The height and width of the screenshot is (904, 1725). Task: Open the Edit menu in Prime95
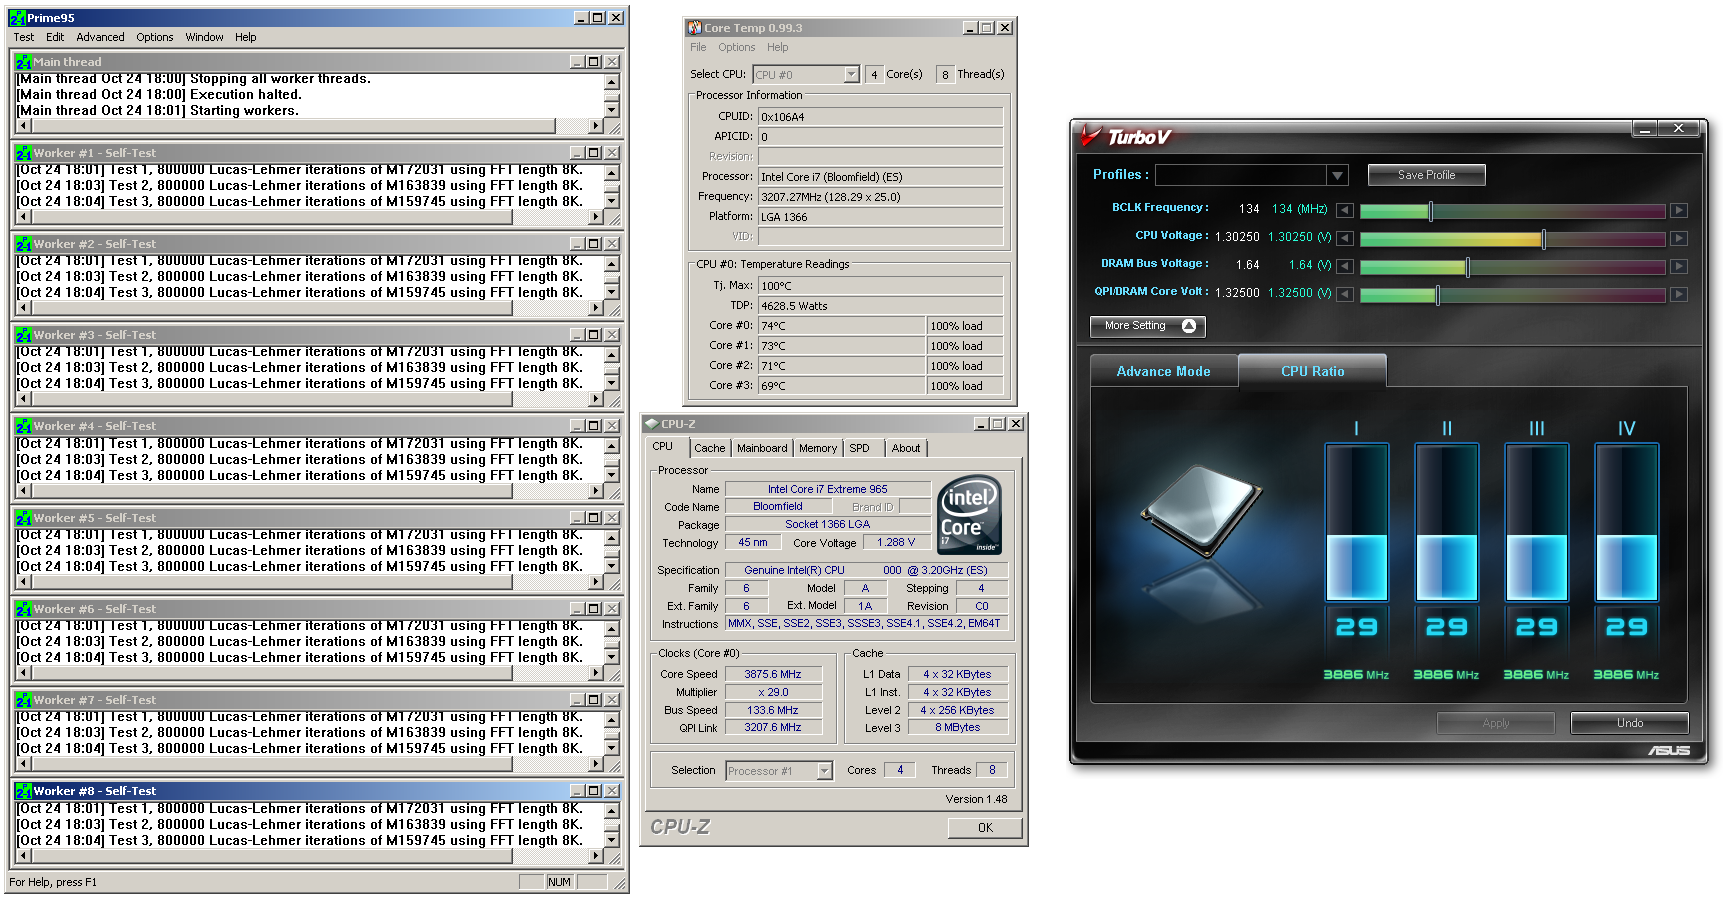point(55,37)
